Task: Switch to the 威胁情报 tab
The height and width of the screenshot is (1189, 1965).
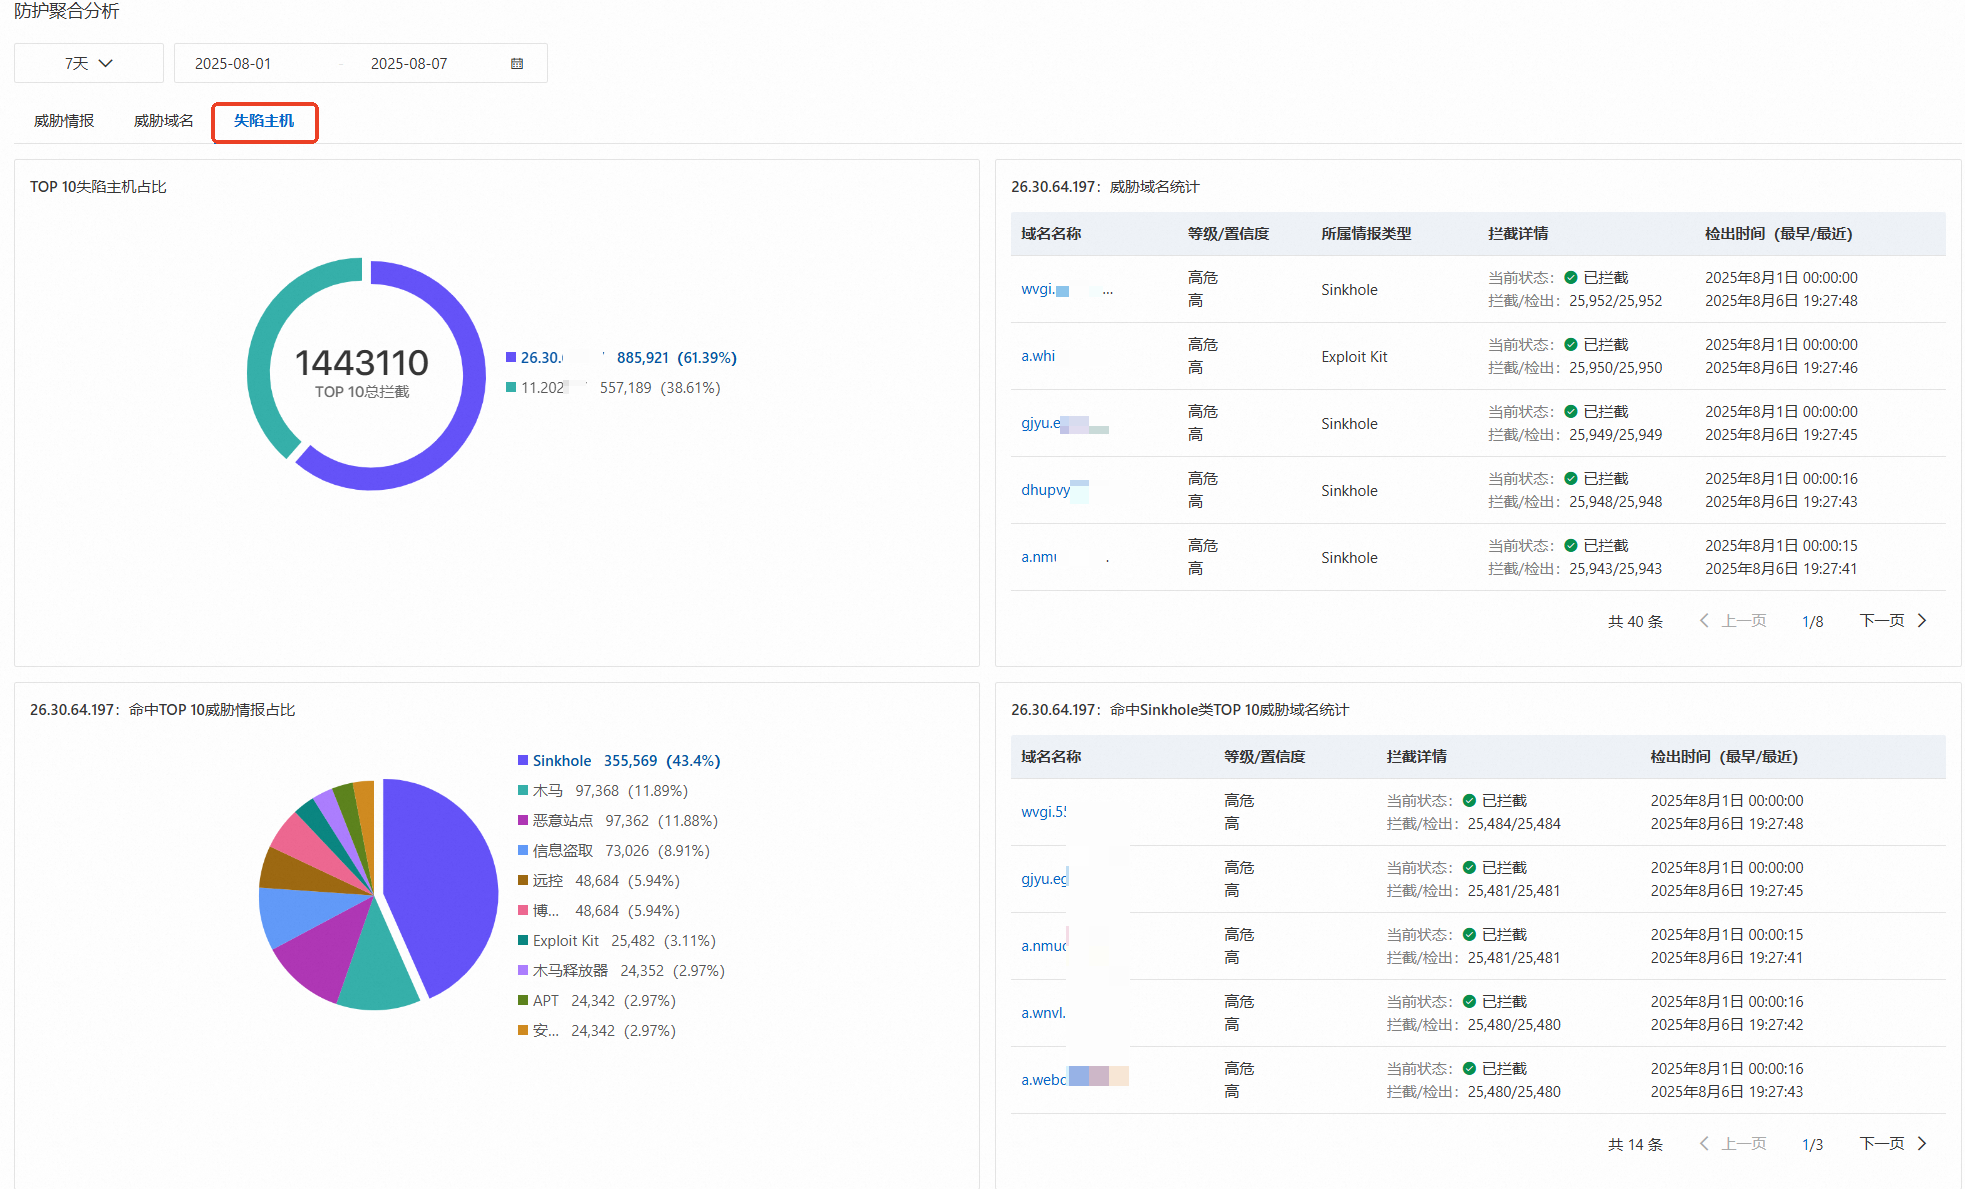Action: (64, 121)
